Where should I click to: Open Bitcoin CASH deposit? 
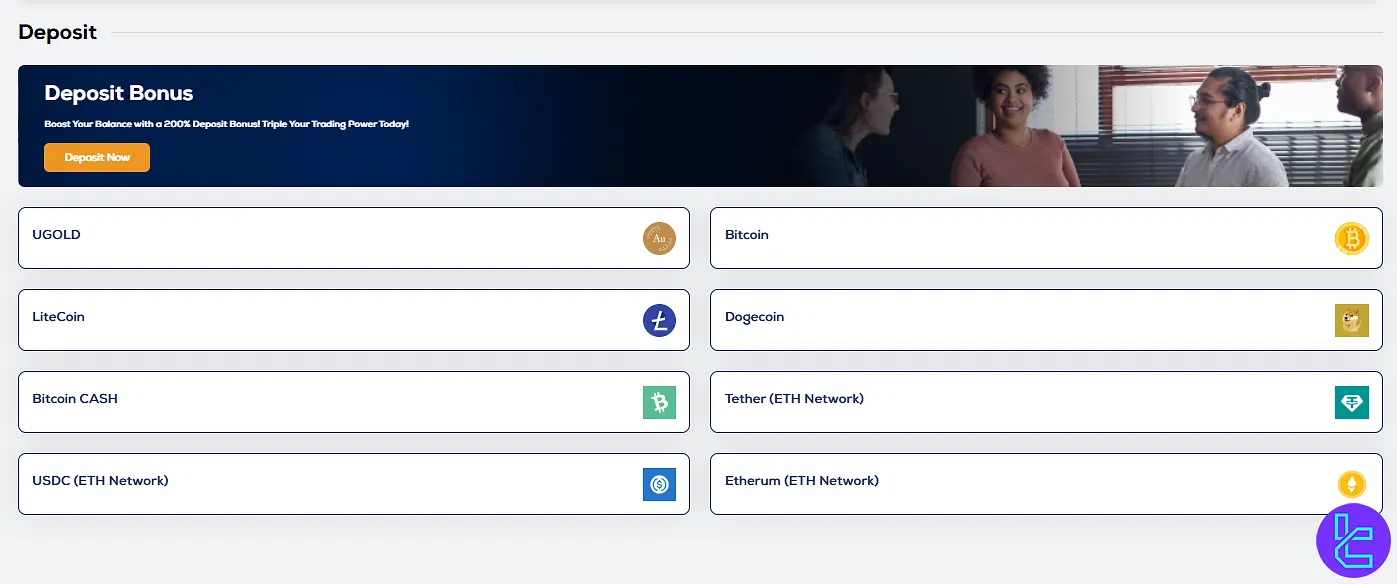tap(300, 402)
